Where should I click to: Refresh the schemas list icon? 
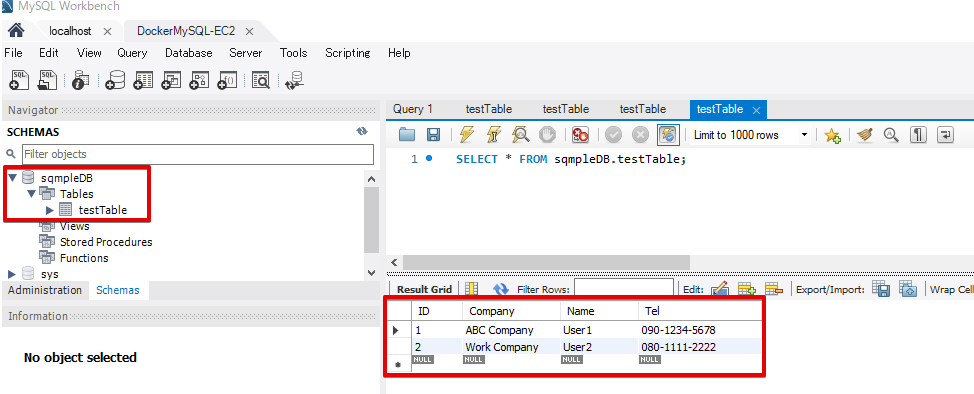point(362,131)
